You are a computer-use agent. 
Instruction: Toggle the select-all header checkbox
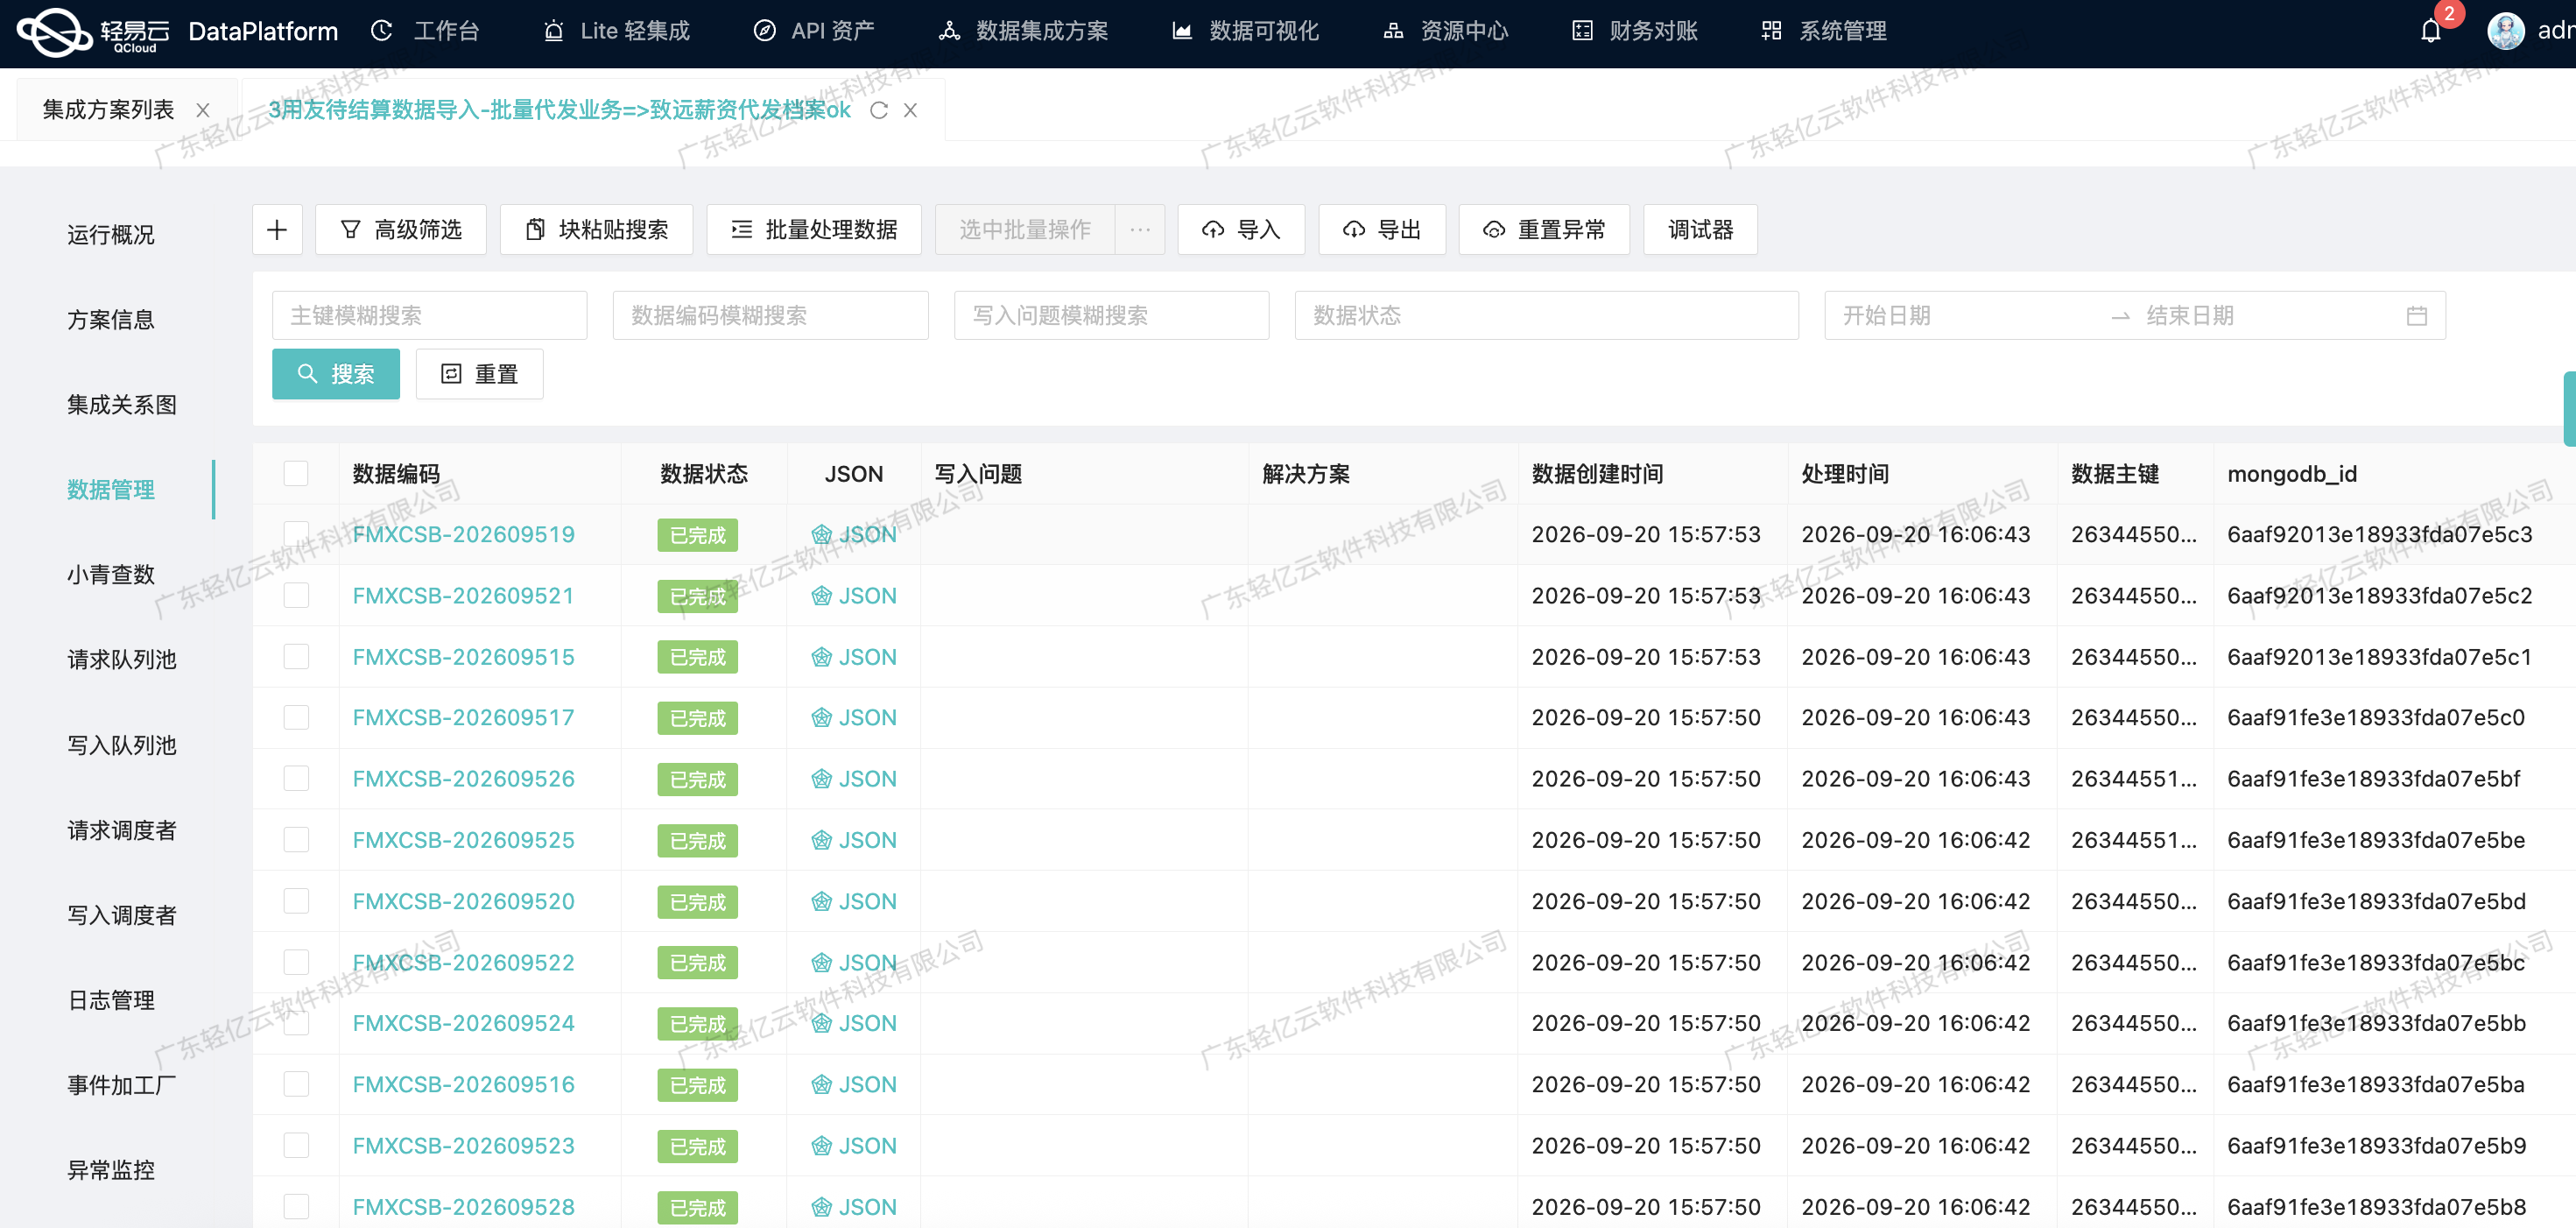pos(296,473)
